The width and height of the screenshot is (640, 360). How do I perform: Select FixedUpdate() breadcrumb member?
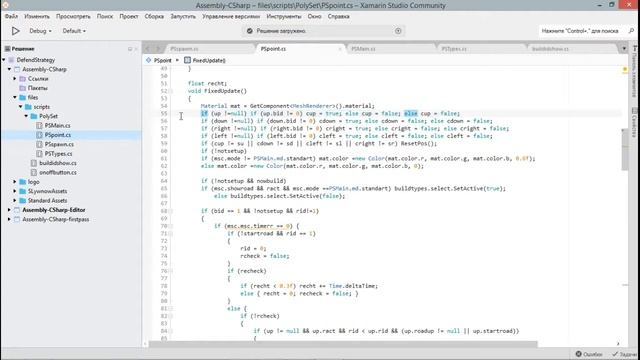point(204,60)
